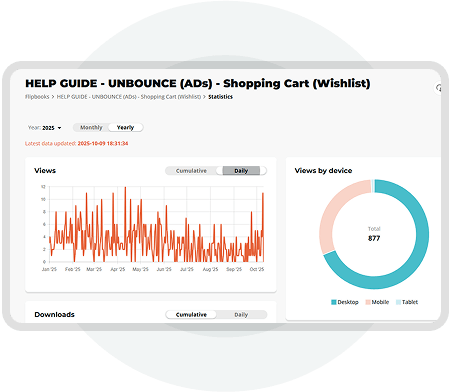Click the Jan '25 axis label
The width and height of the screenshot is (450, 392).
coord(49,269)
